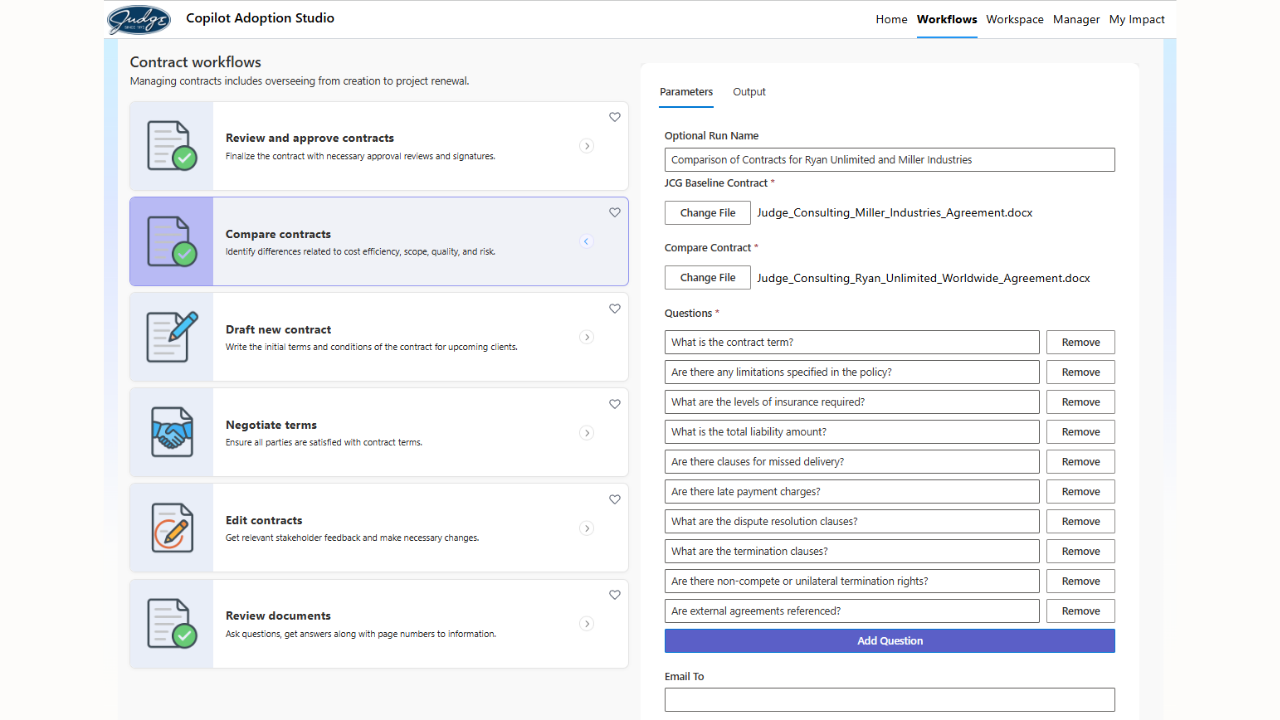The image size is (1280, 720).
Task: Switch to the Parameters tab
Action: click(686, 92)
